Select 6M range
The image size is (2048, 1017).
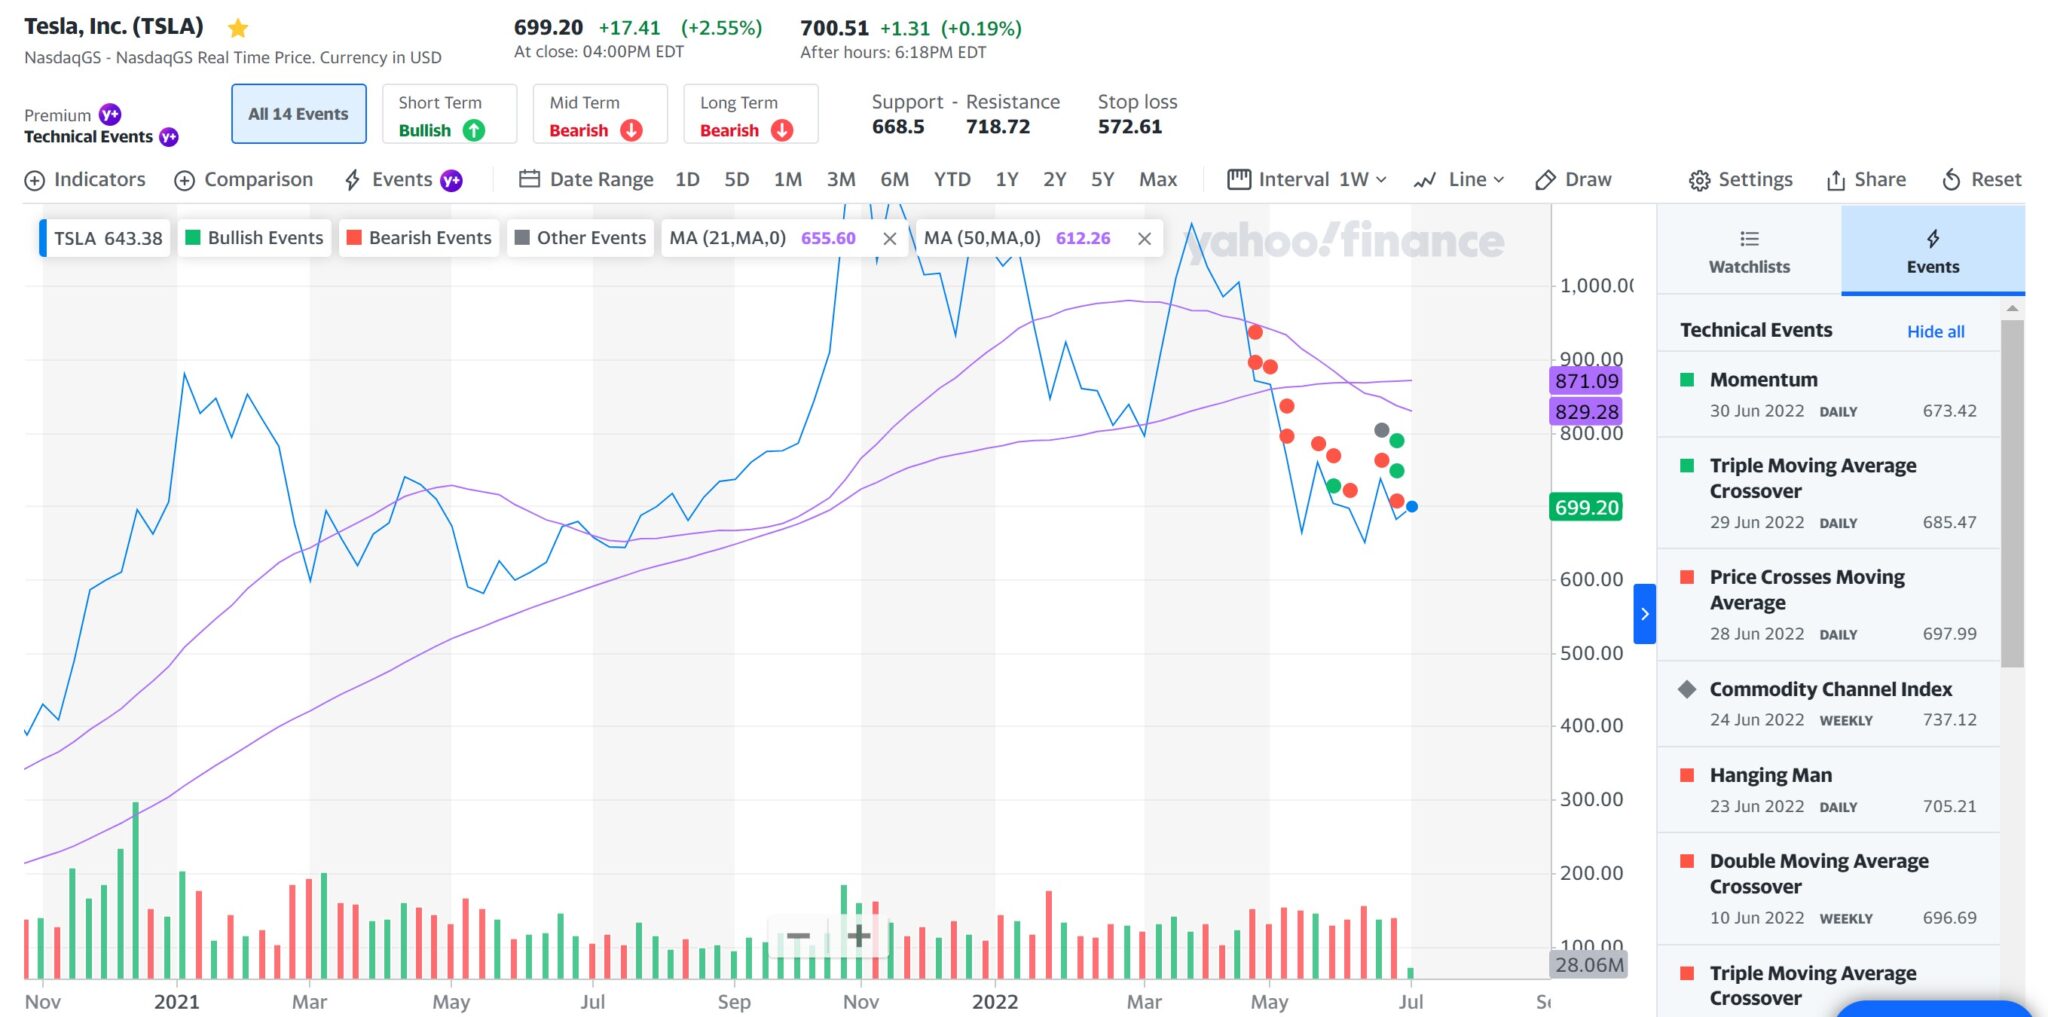(x=894, y=180)
